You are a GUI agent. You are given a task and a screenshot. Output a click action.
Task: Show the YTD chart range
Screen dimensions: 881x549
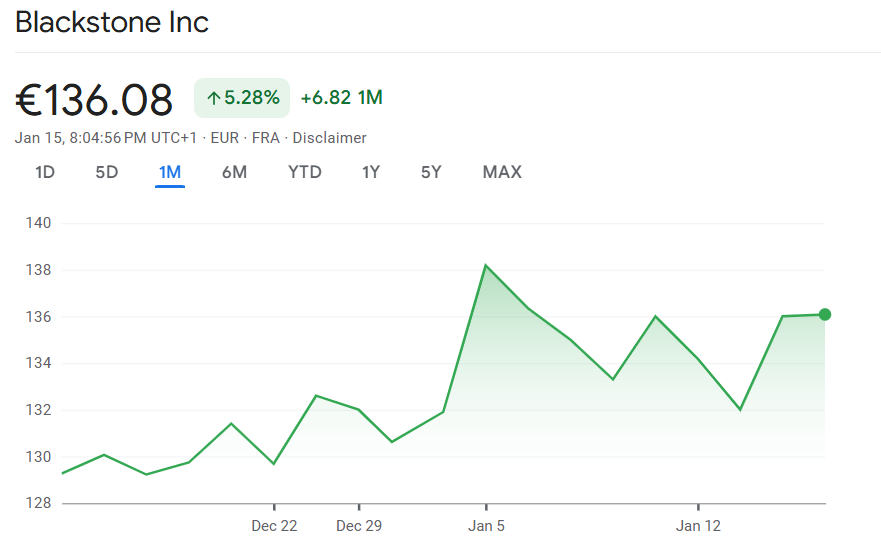click(305, 172)
